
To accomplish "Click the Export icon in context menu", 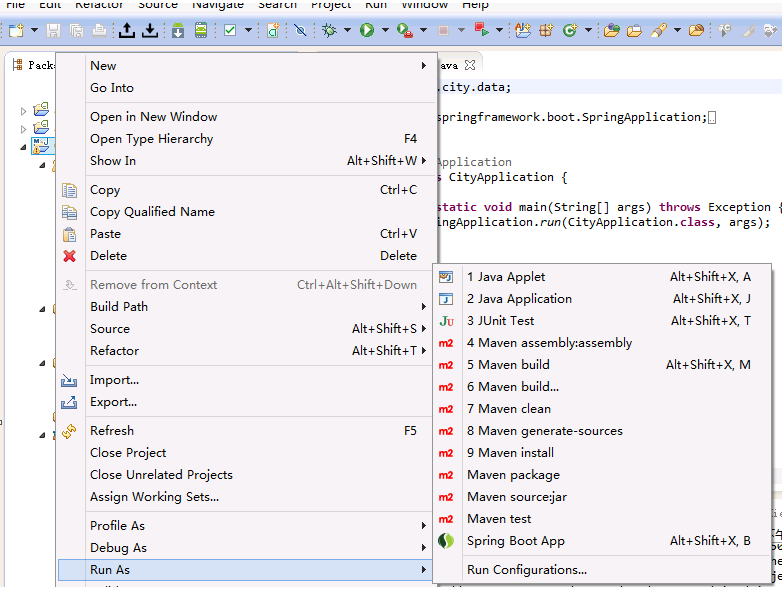I will click(x=69, y=402).
